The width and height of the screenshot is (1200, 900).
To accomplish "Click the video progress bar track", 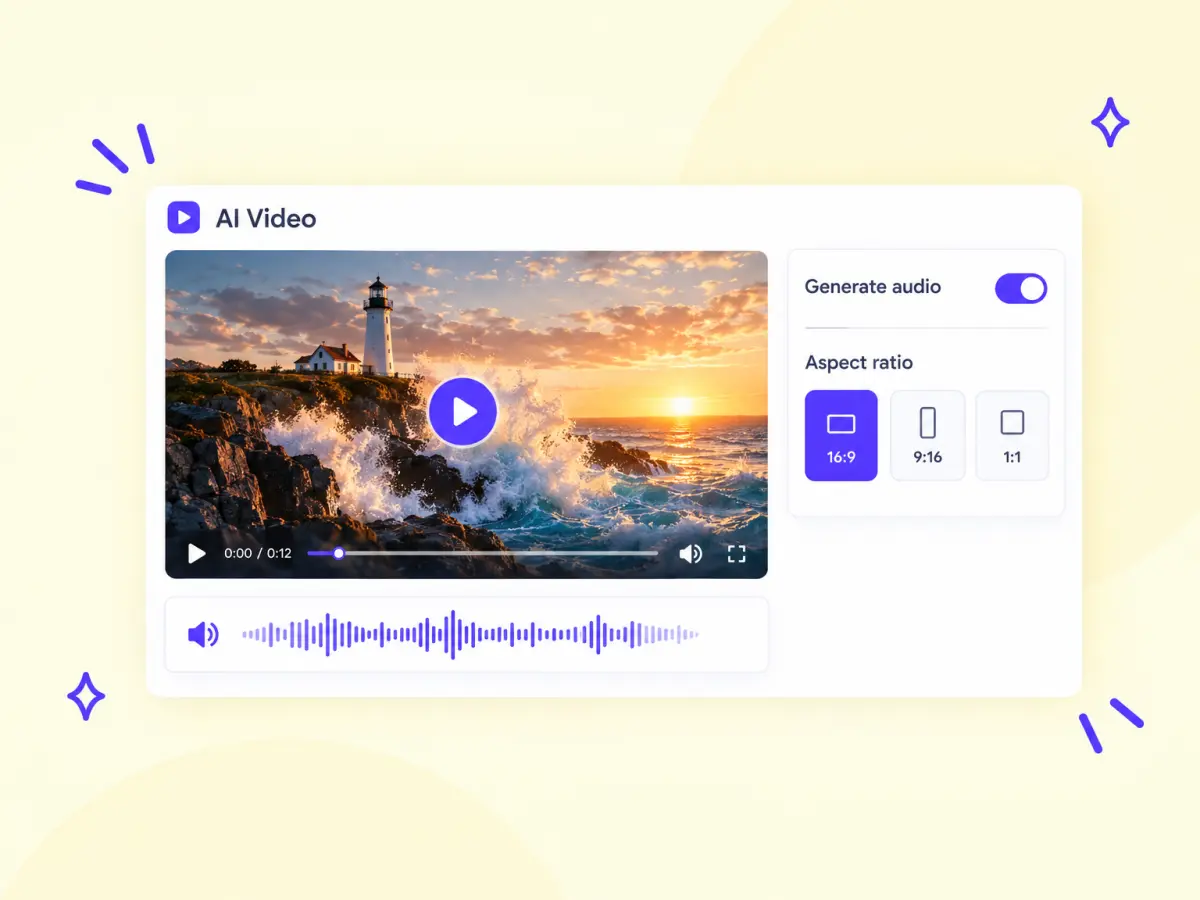I will (x=483, y=553).
